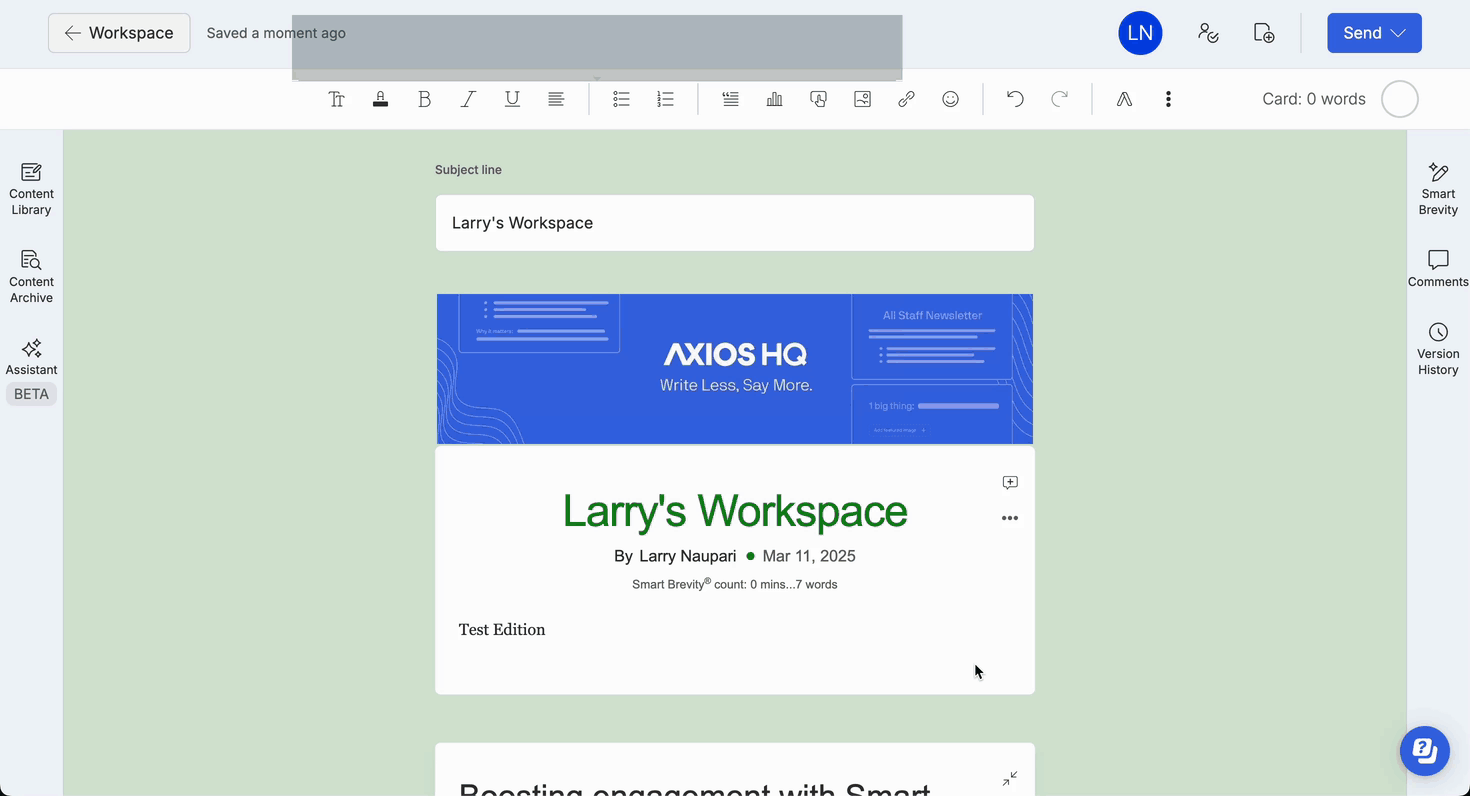The image size is (1470, 796).
Task: Open the text highlight color picker
Action: [x=380, y=99]
